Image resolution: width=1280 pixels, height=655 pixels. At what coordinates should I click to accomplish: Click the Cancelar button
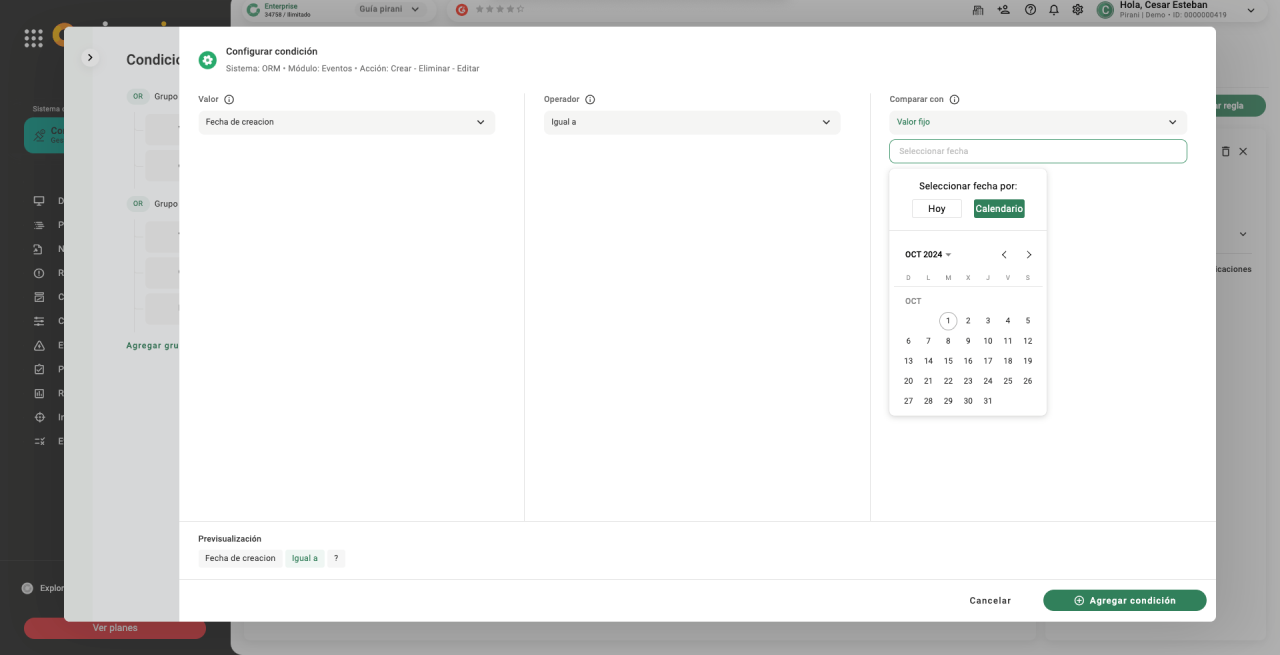pyautogui.click(x=989, y=601)
